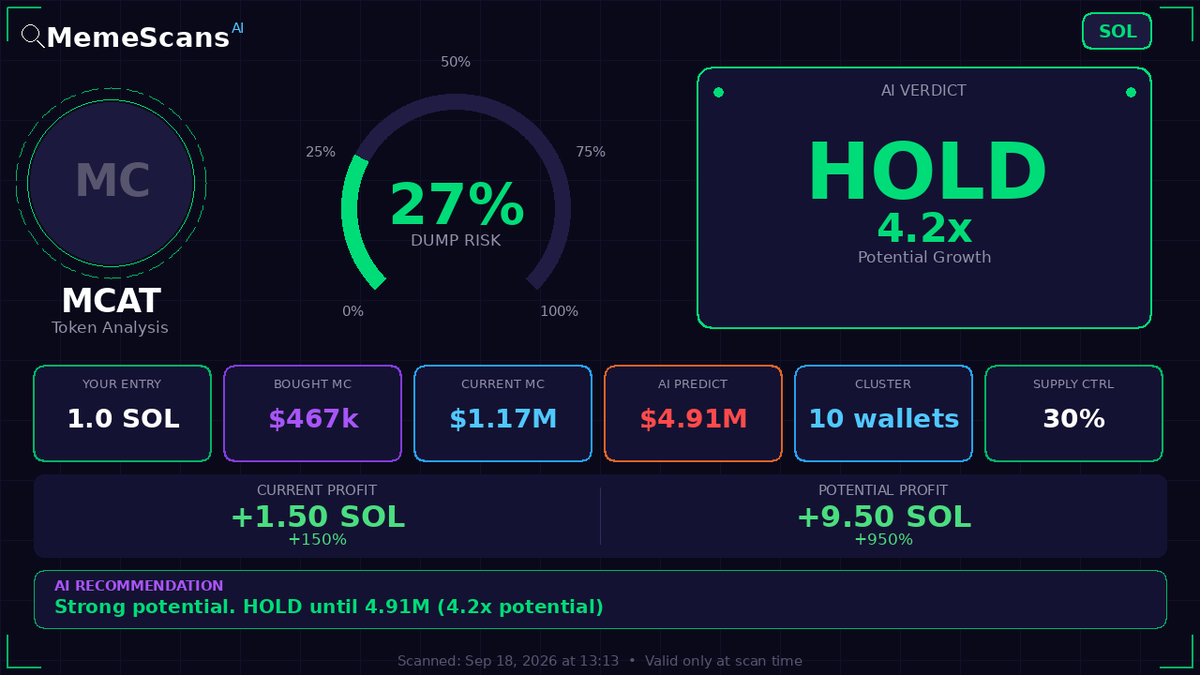Click the MCAT token name label
The image size is (1200, 675).
coord(111,300)
